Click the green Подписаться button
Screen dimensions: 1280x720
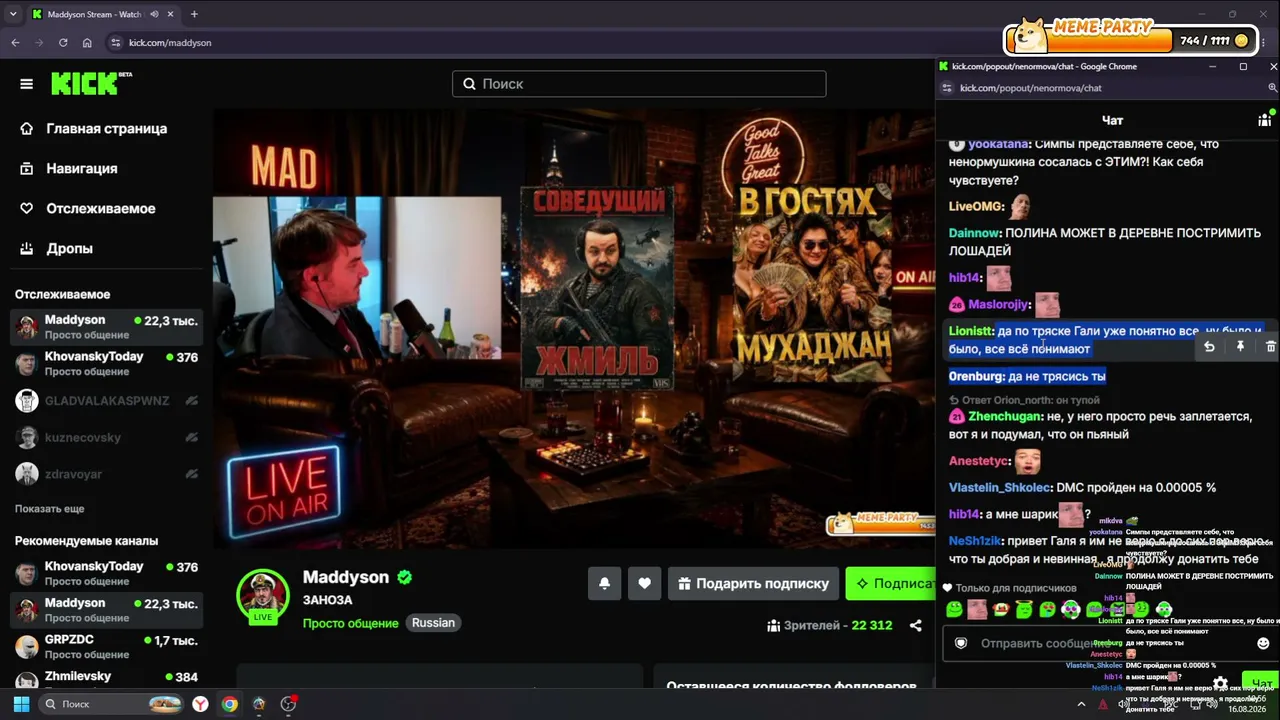(x=890, y=583)
